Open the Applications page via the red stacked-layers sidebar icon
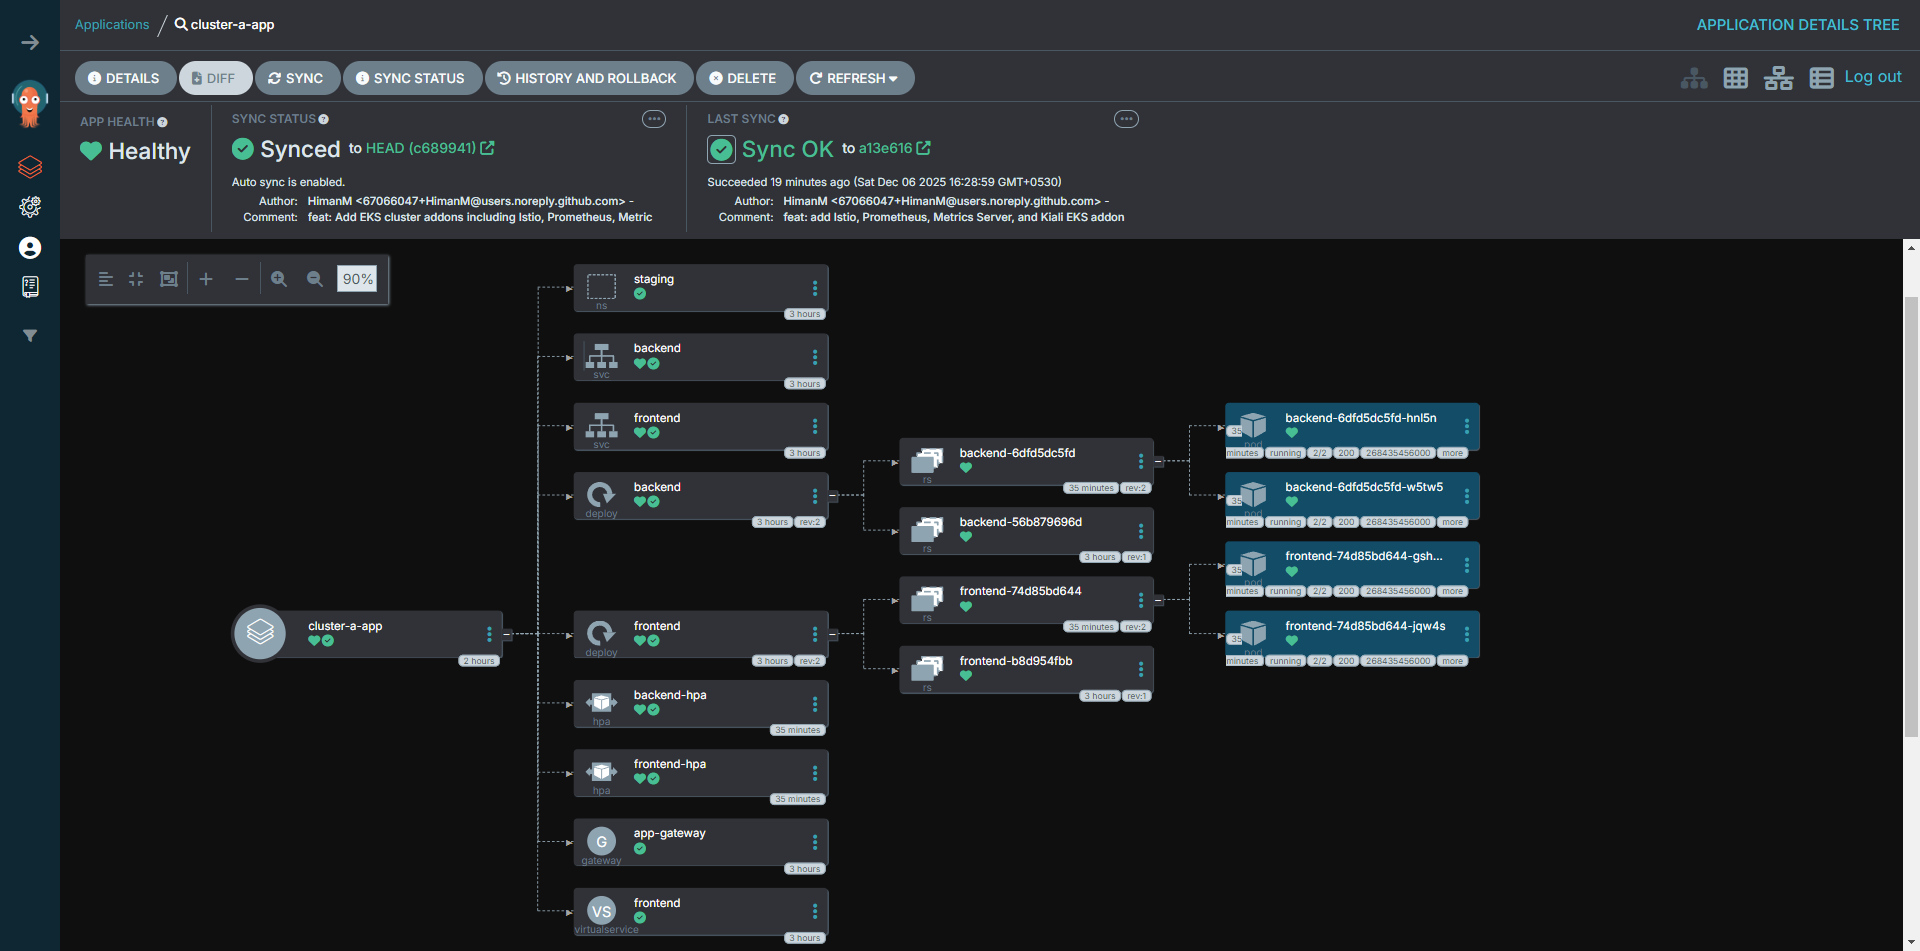The image size is (1920, 951). point(30,167)
